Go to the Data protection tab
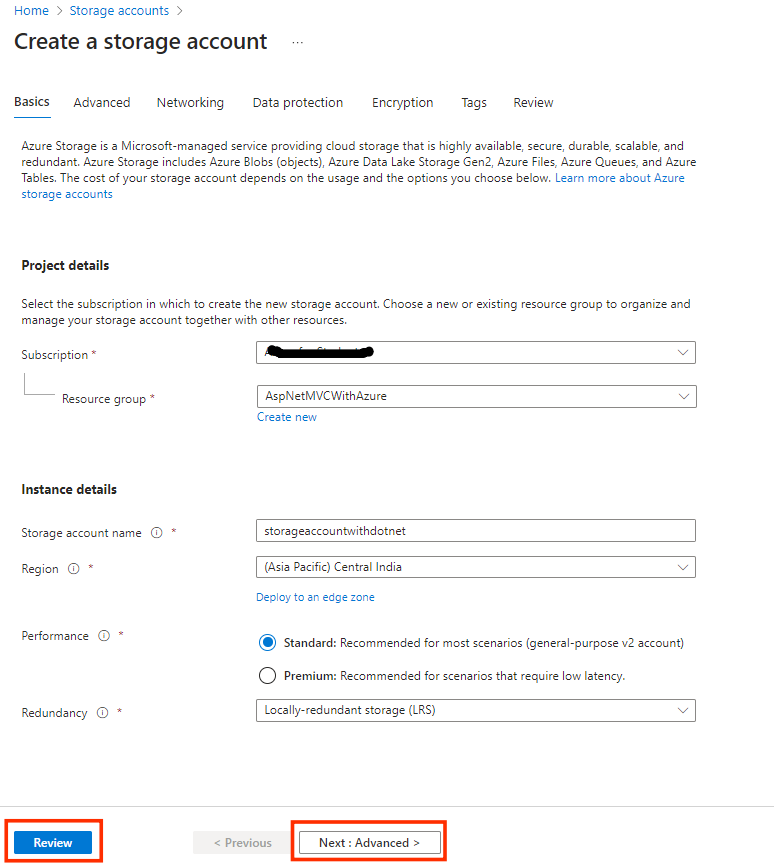 (298, 102)
